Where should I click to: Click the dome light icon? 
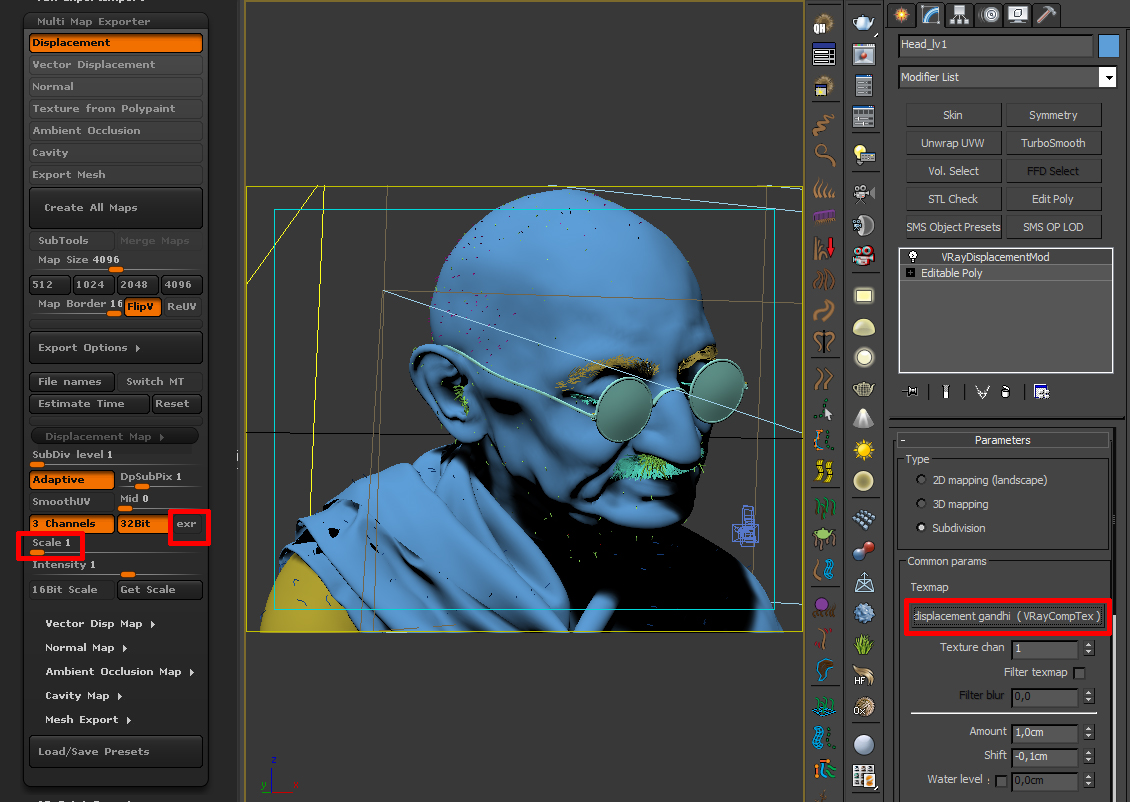[x=863, y=327]
